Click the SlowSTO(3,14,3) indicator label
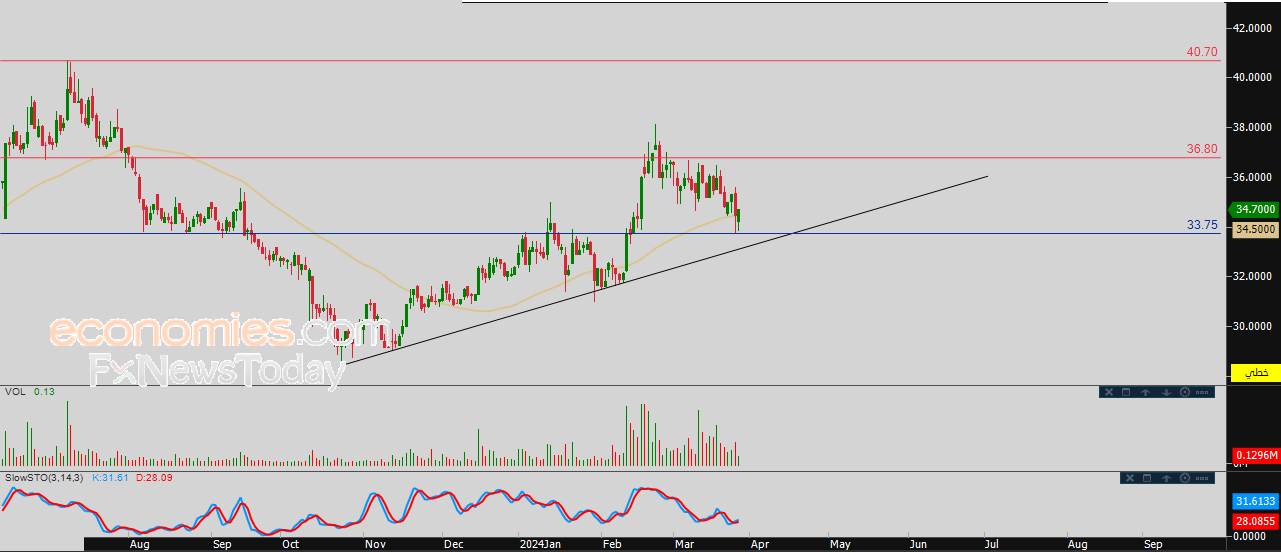The height and width of the screenshot is (552, 1281). click(x=45, y=478)
